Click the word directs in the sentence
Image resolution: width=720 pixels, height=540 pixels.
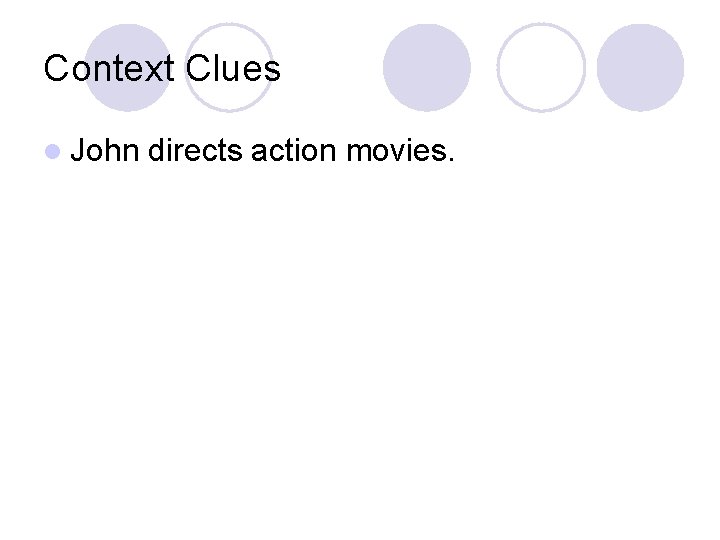coord(195,150)
